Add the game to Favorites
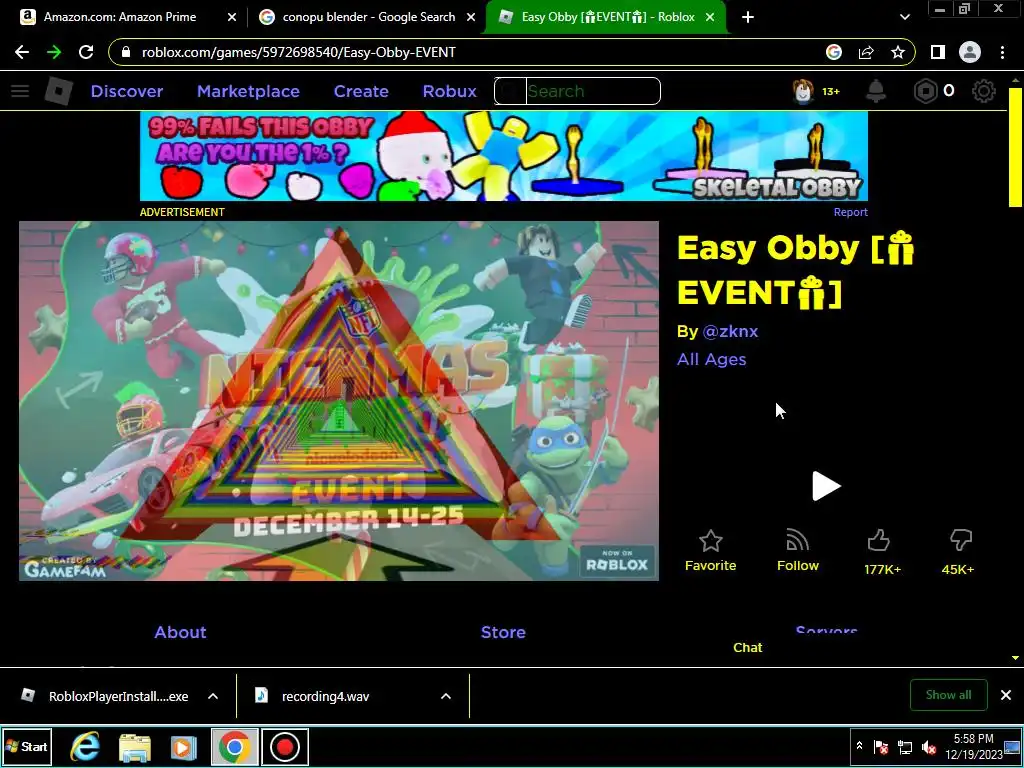The image size is (1024, 768). pyautogui.click(x=711, y=551)
